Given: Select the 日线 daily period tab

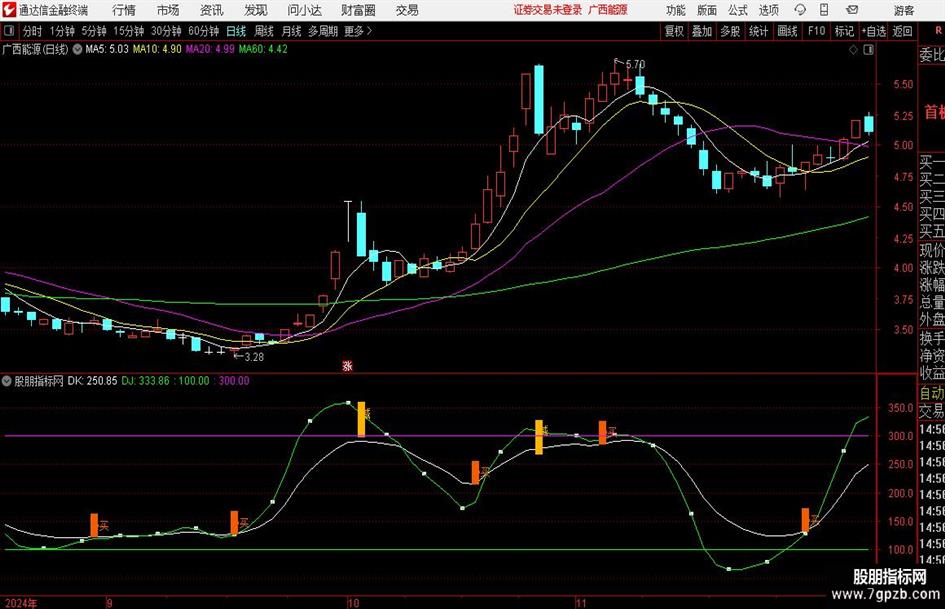Looking at the screenshot, I should pyautogui.click(x=236, y=31).
